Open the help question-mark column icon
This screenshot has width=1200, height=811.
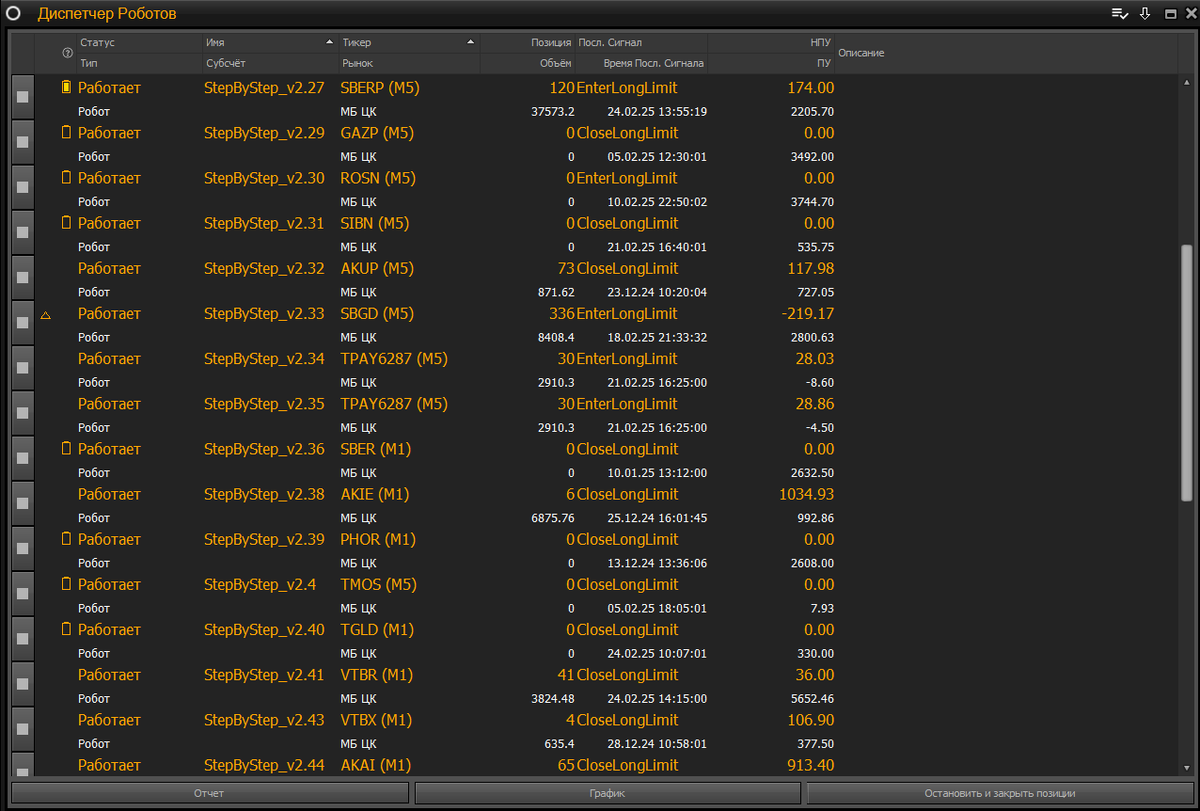click(x=67, y=52)
